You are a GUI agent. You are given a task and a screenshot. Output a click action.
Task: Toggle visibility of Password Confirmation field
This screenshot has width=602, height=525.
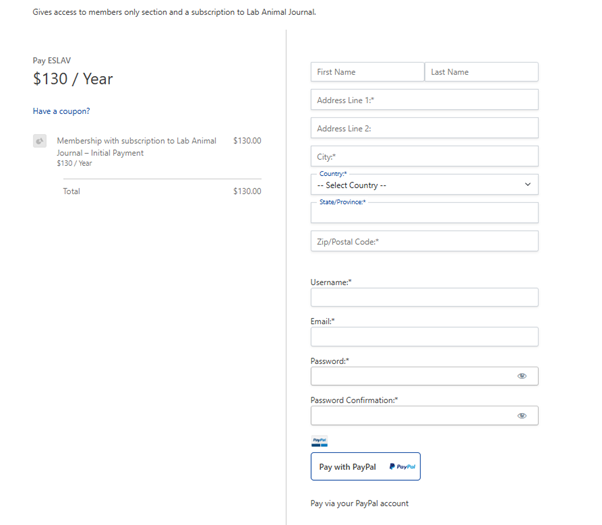[x=522, y=416]
